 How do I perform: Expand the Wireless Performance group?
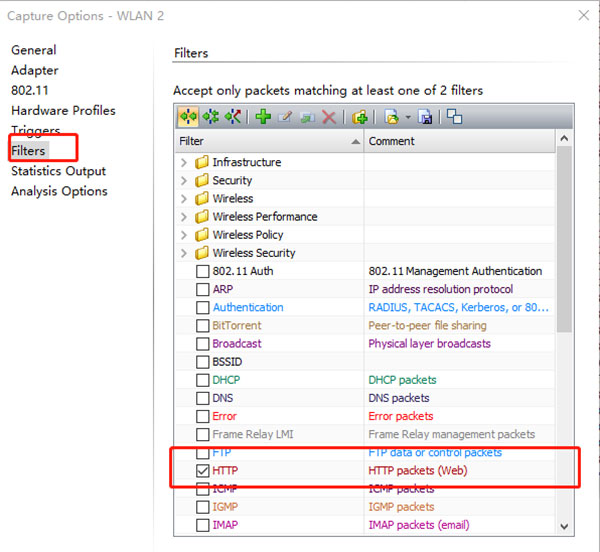(x=184, y=217)
